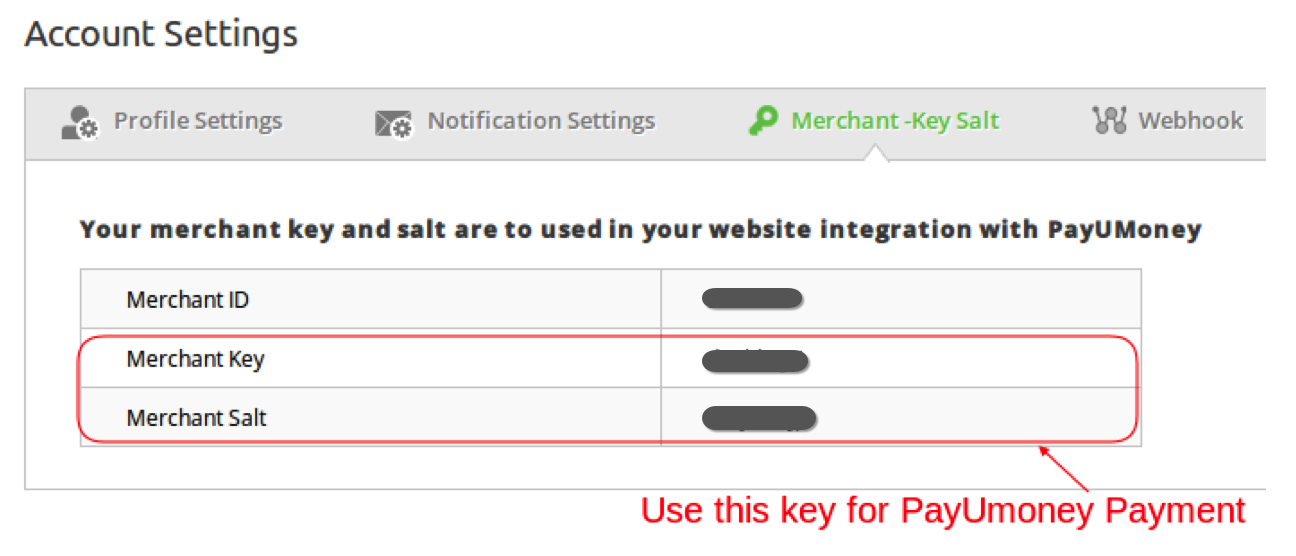Switch to Notification Settings tab
The height and width of the screenshot is (556, 1296).
point(515,121)
